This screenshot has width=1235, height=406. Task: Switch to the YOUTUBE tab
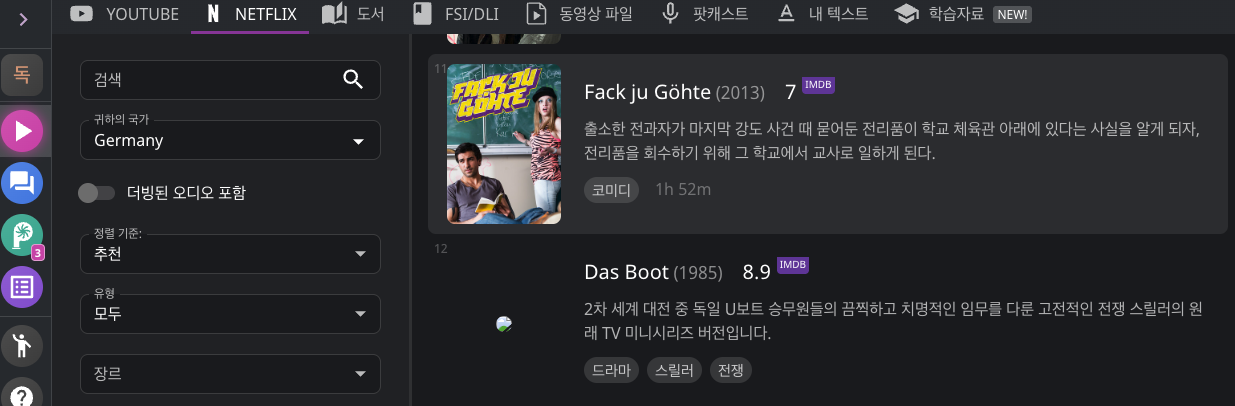126,14
